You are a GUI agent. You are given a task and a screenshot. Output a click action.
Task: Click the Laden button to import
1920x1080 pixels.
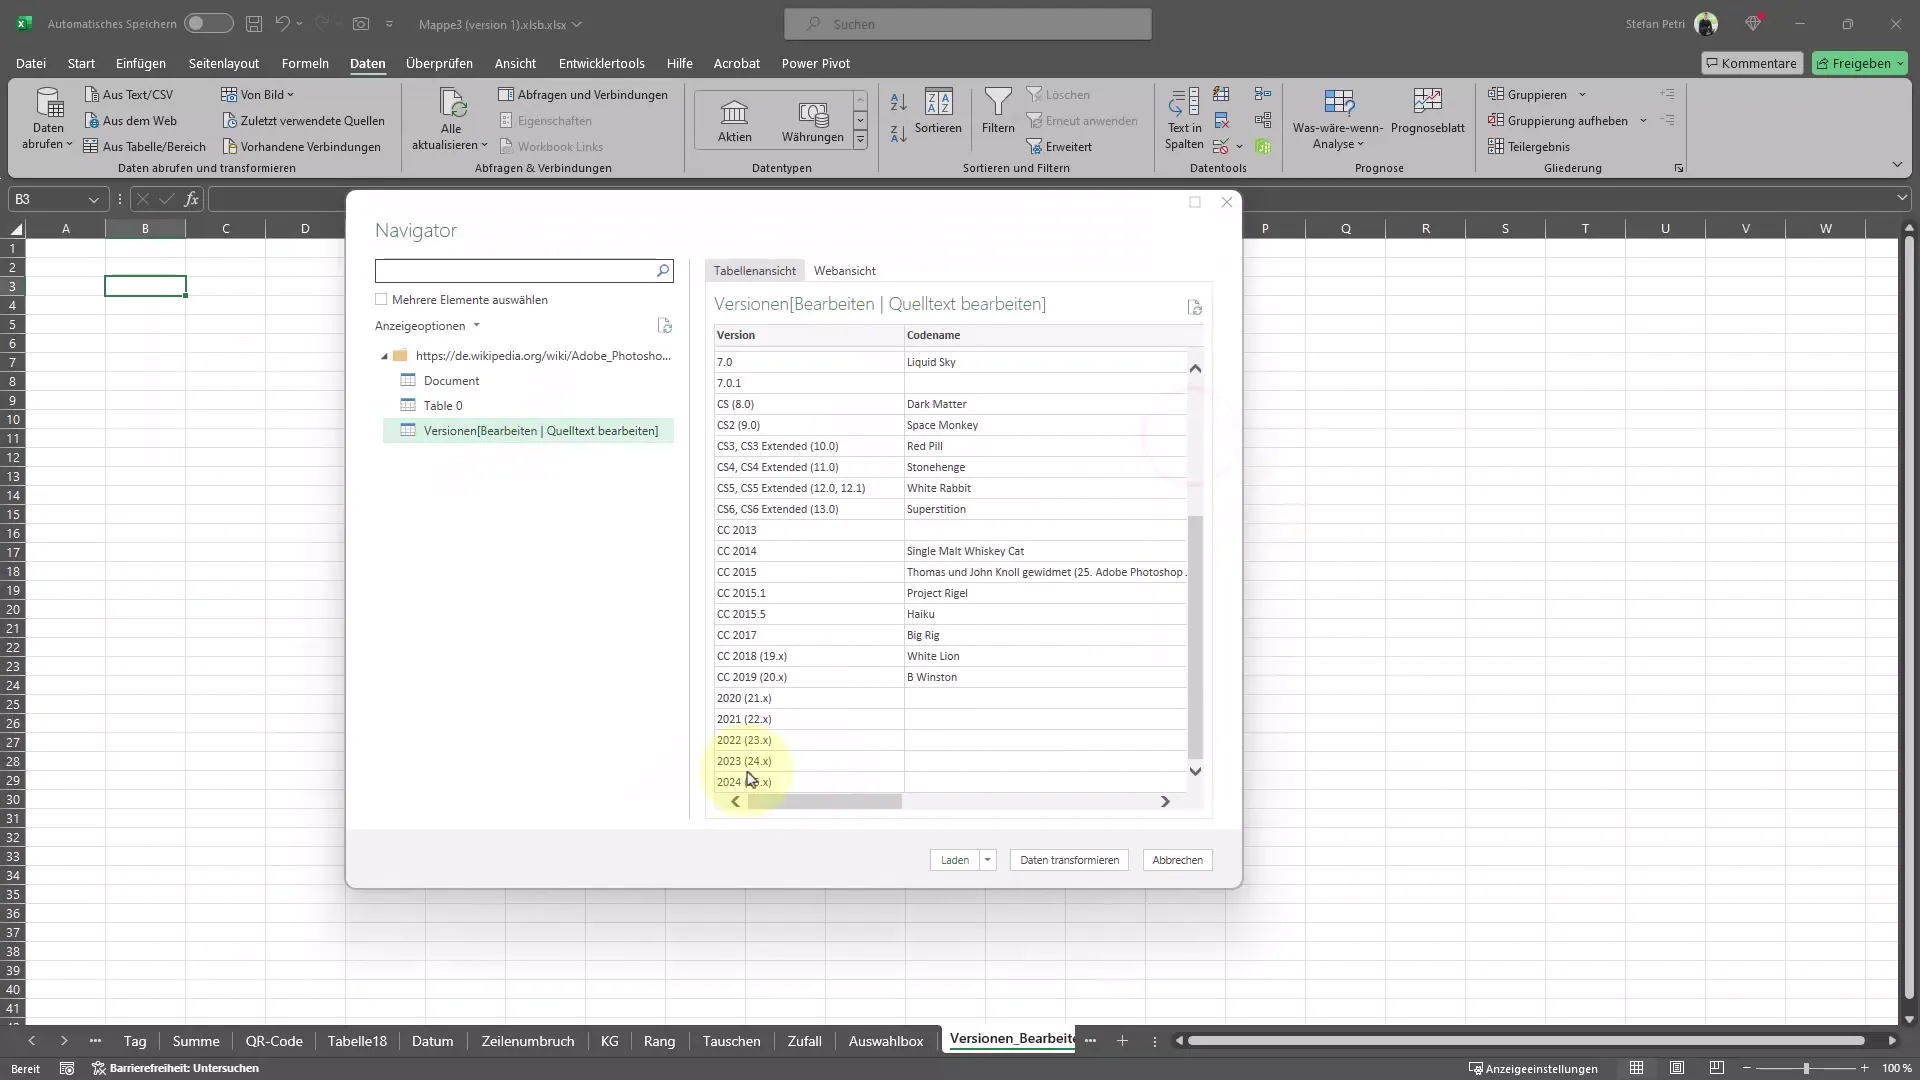click(955, 860)
